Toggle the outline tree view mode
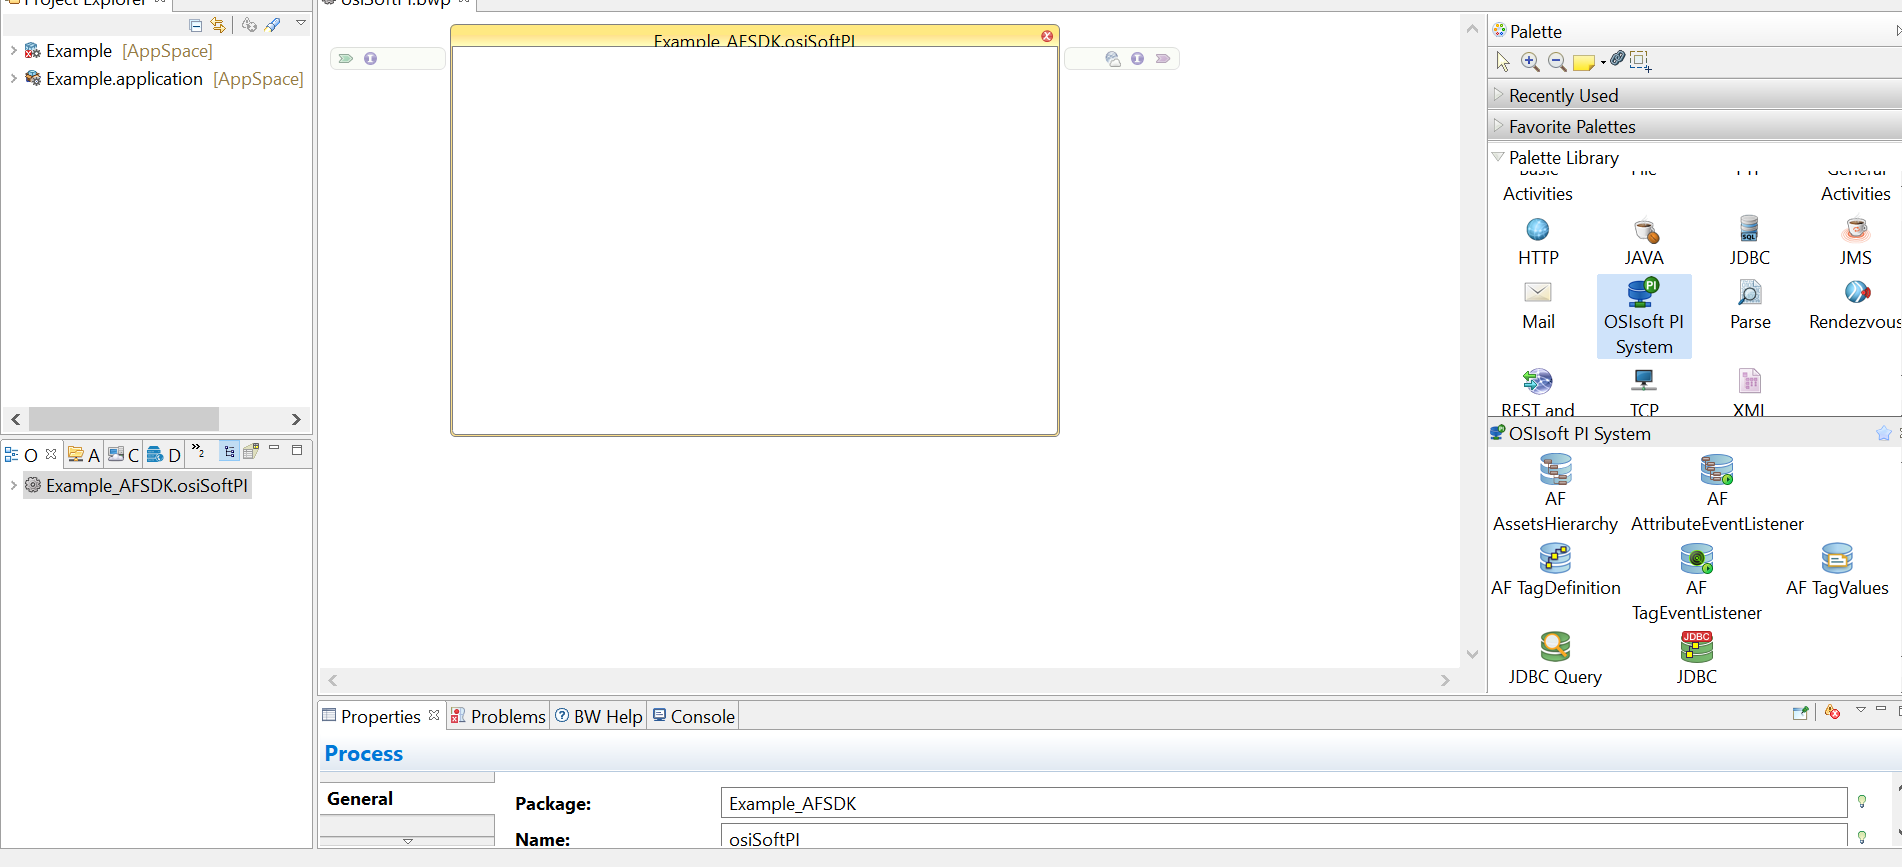The width and height of the screenshot is (1902, 867). coord(229,451)
